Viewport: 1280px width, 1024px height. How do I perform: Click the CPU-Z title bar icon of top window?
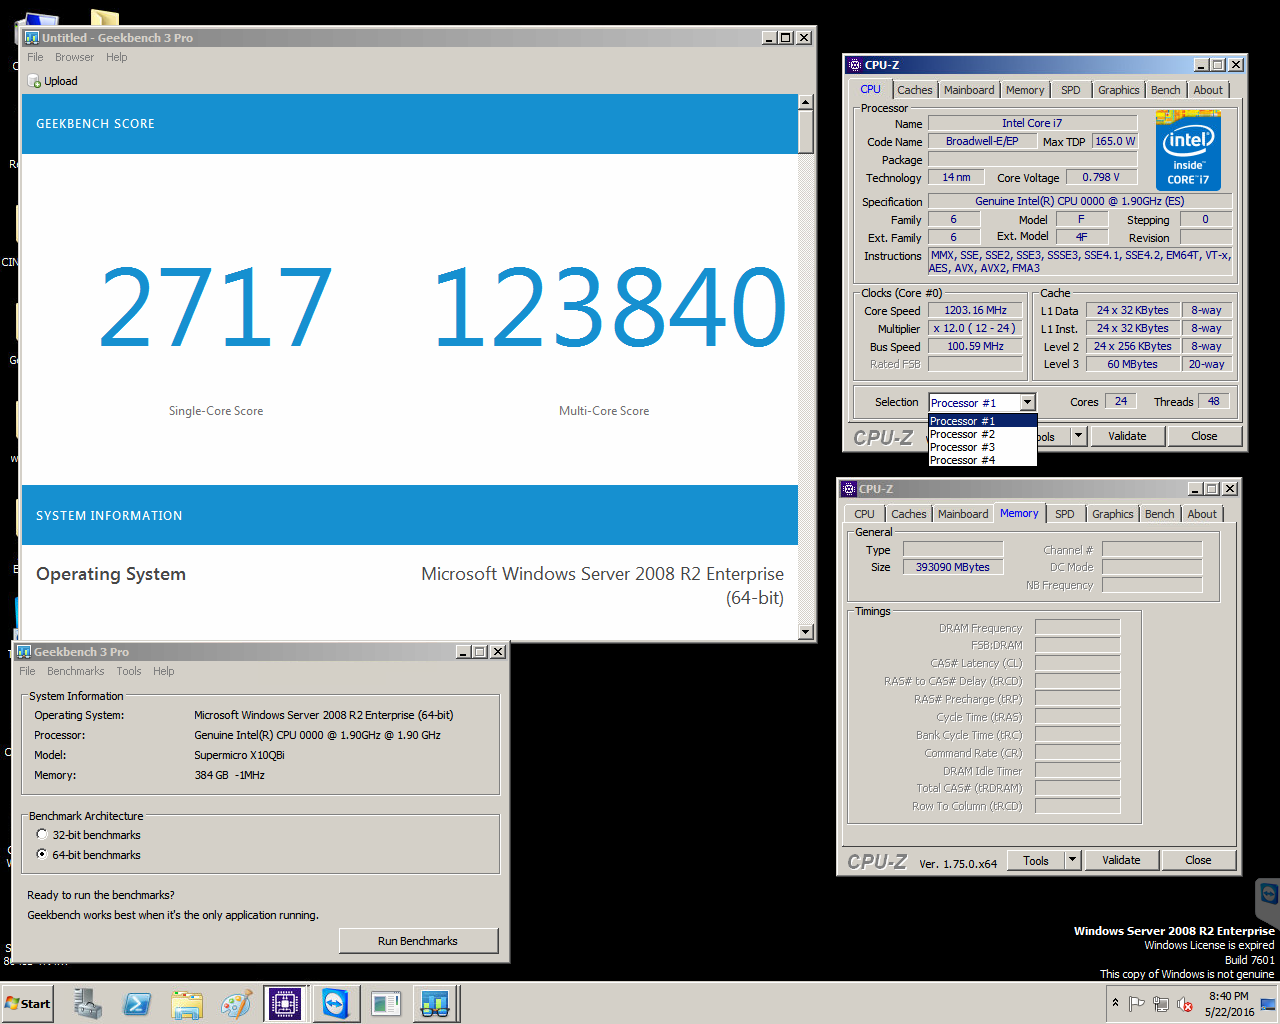(854, 65)
